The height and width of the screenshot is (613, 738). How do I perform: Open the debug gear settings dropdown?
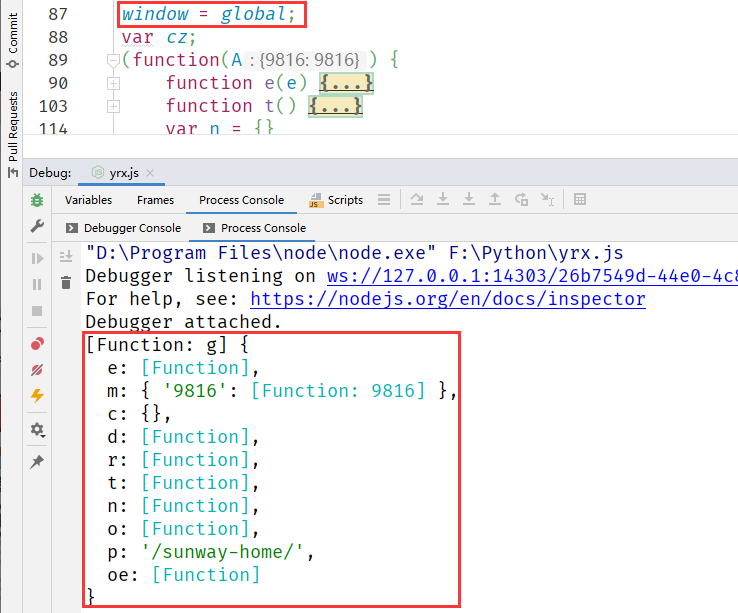[x=37, y=430]
